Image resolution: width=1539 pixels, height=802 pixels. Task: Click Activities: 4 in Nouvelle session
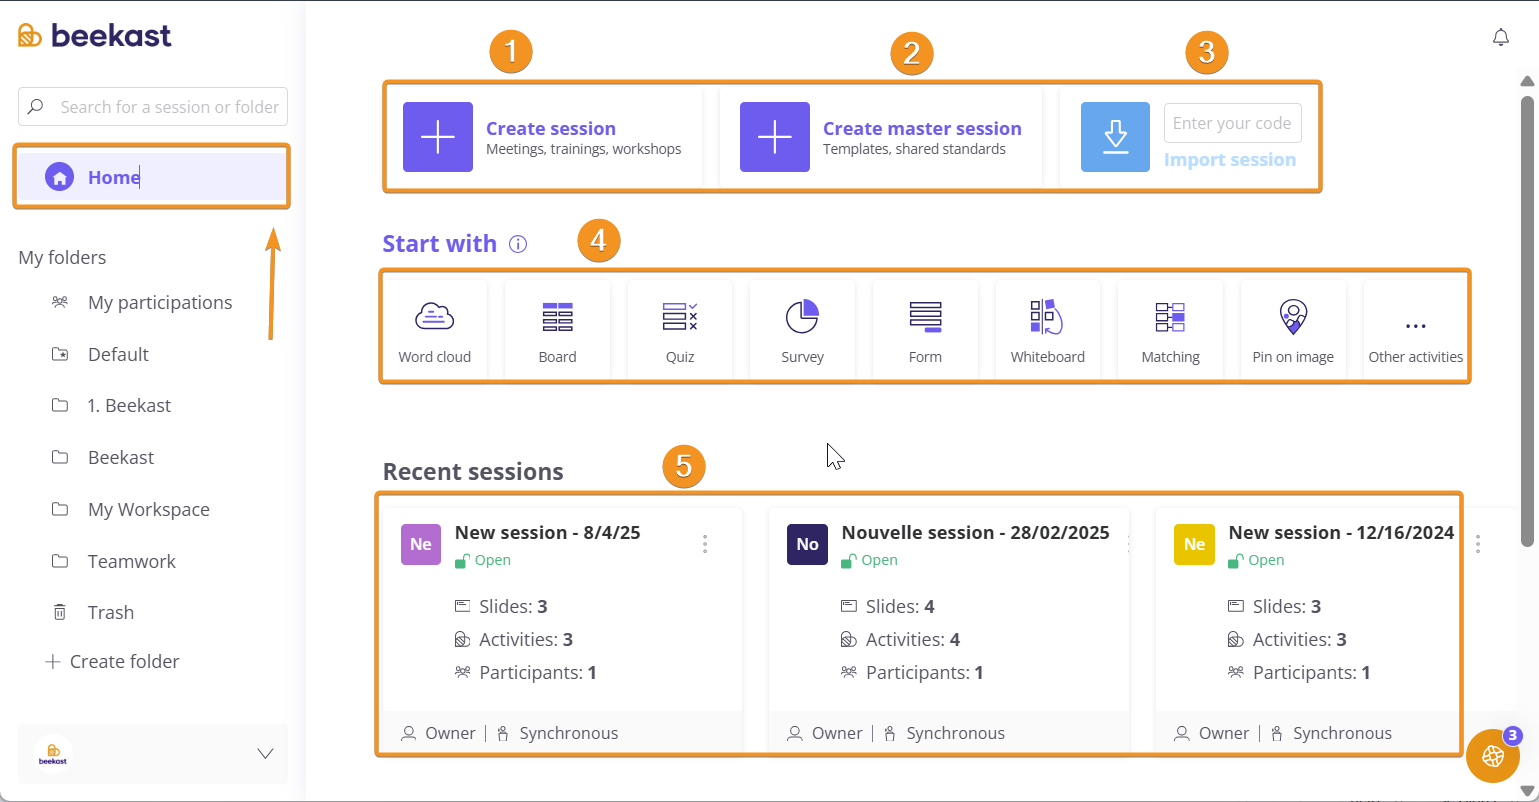pyautogui.click(x=900, y=639)
